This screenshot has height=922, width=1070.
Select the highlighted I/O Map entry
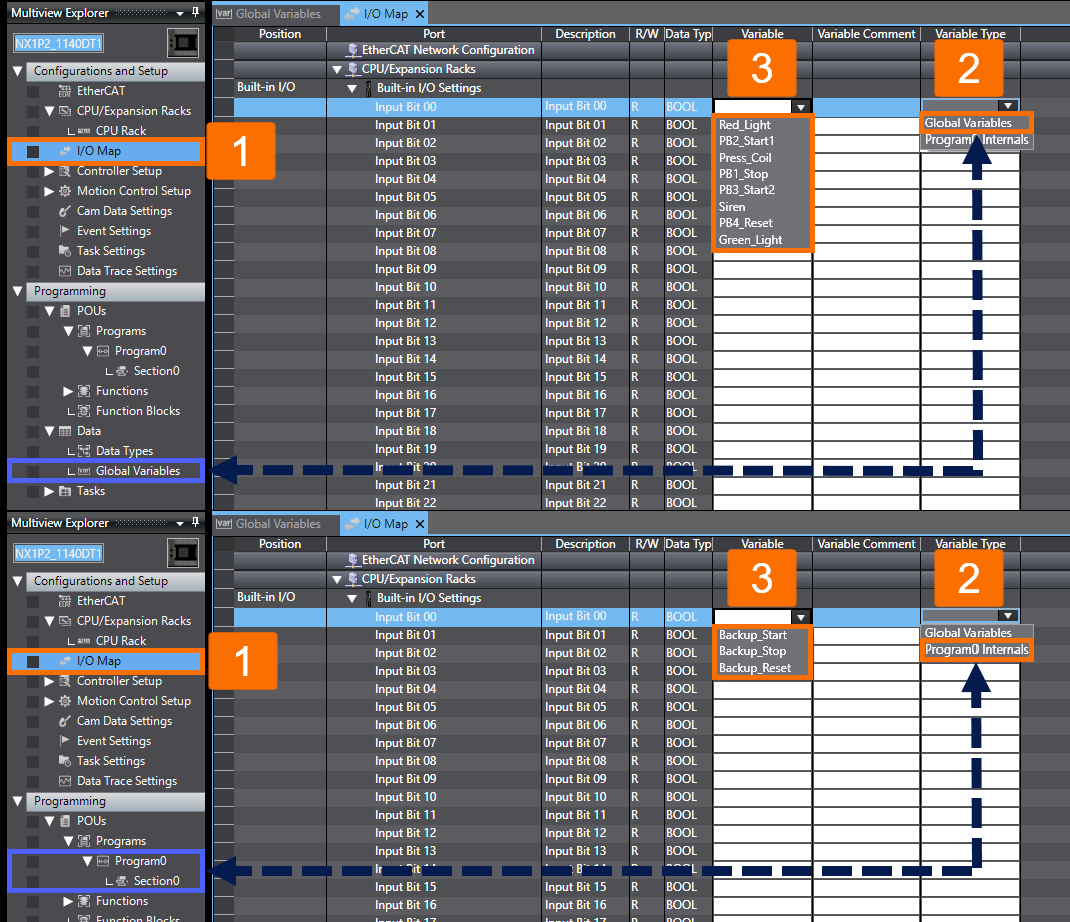pyautogui.click(x=98, y=151)
